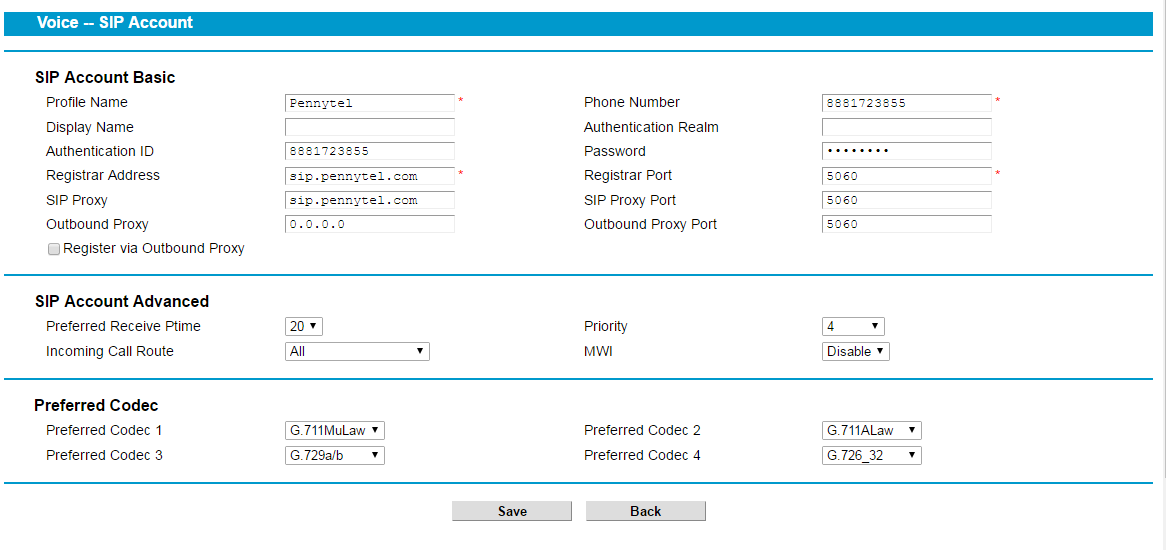The height and width of the screenshot is (550, 1166).
Task: Click the Back button
Action: 645,511
